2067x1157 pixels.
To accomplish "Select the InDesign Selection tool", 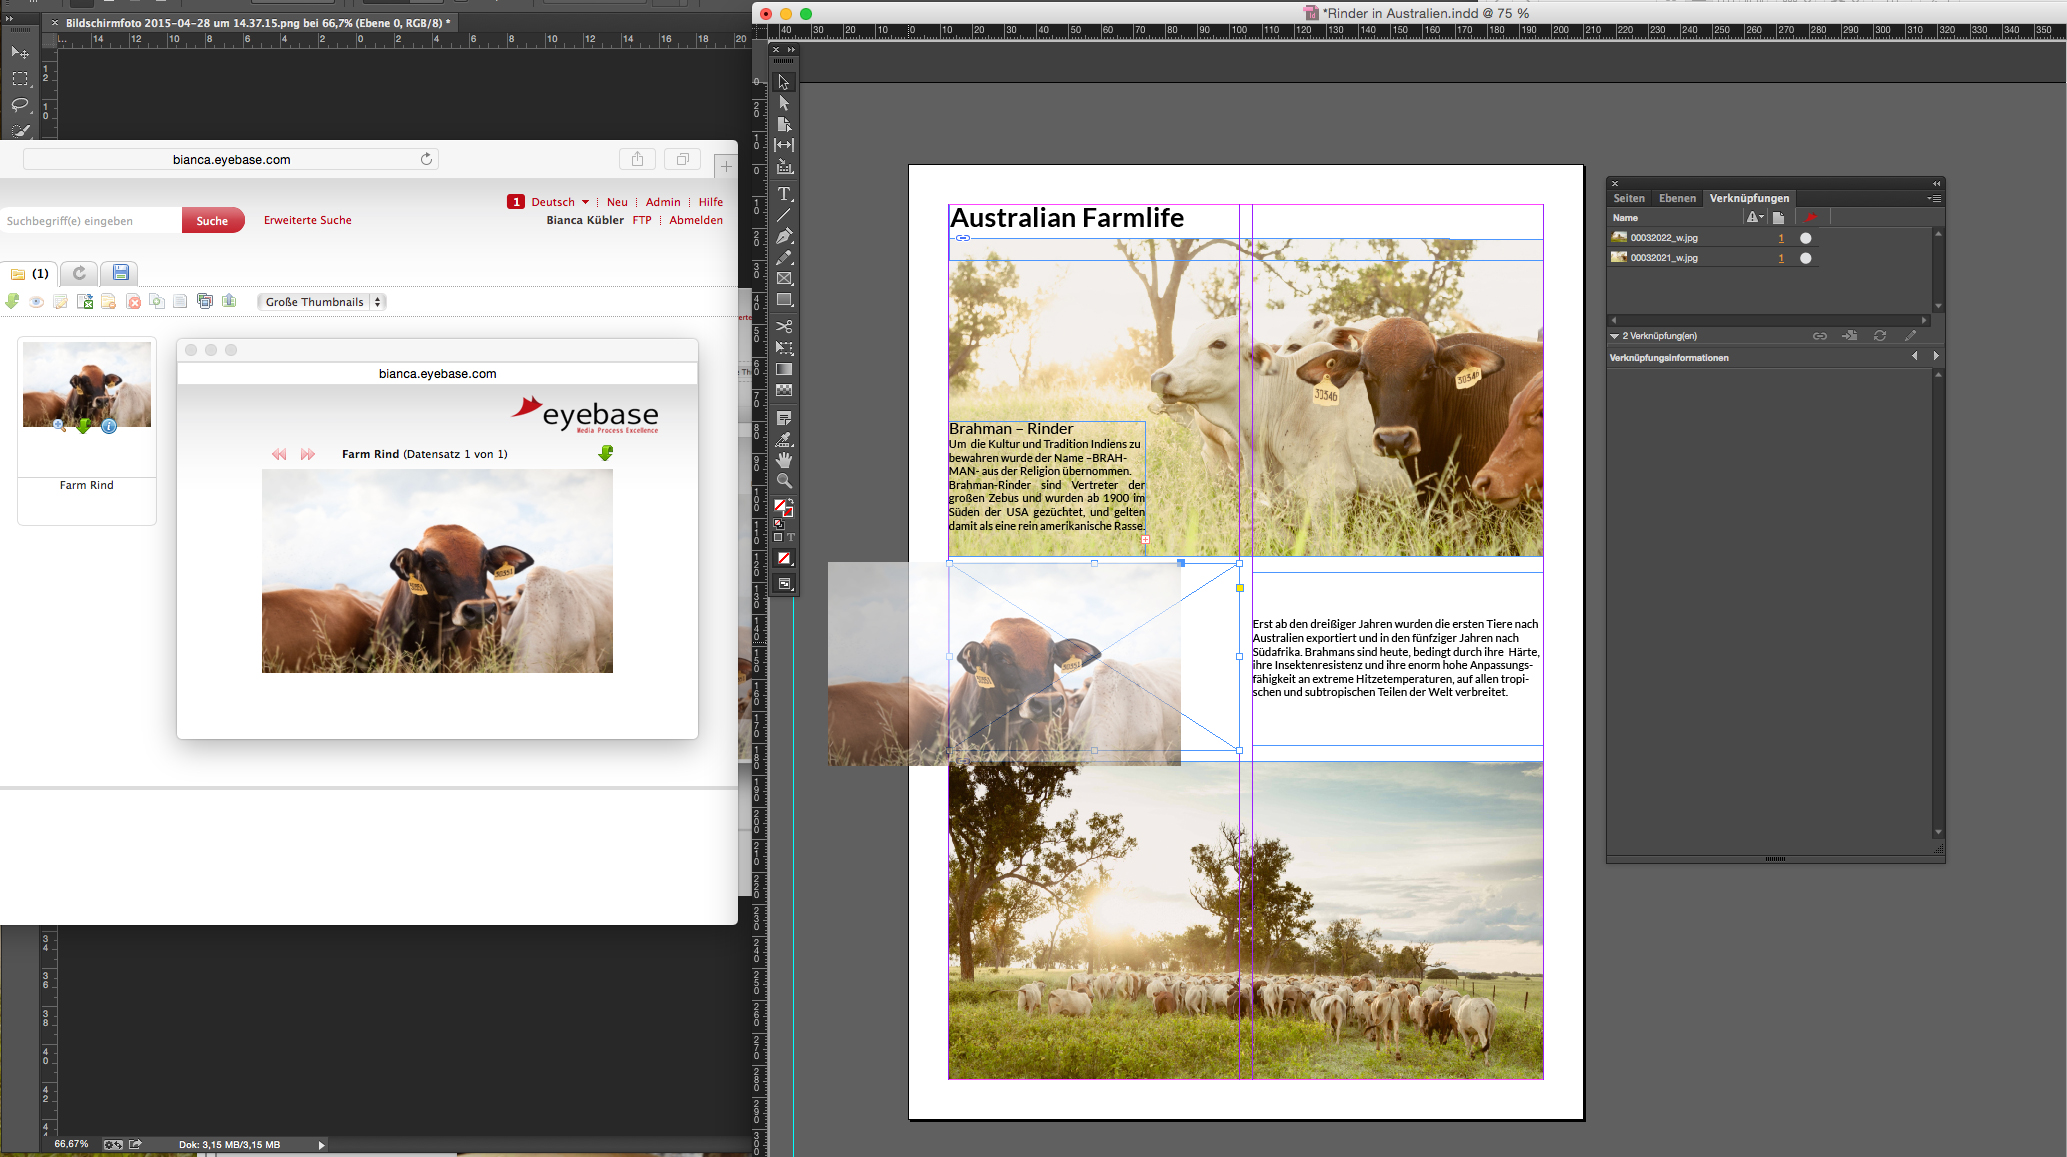I will pos(784,82).
